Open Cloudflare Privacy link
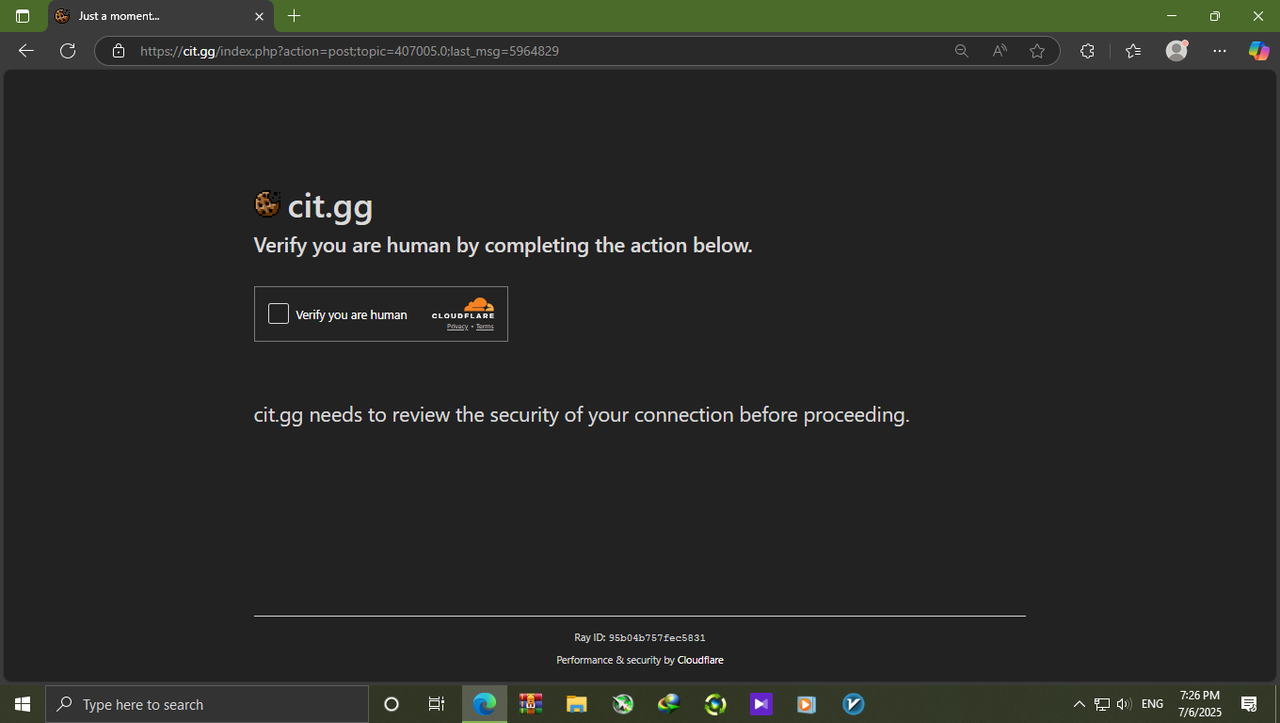The image size is (1280, 723). [457, 327]
